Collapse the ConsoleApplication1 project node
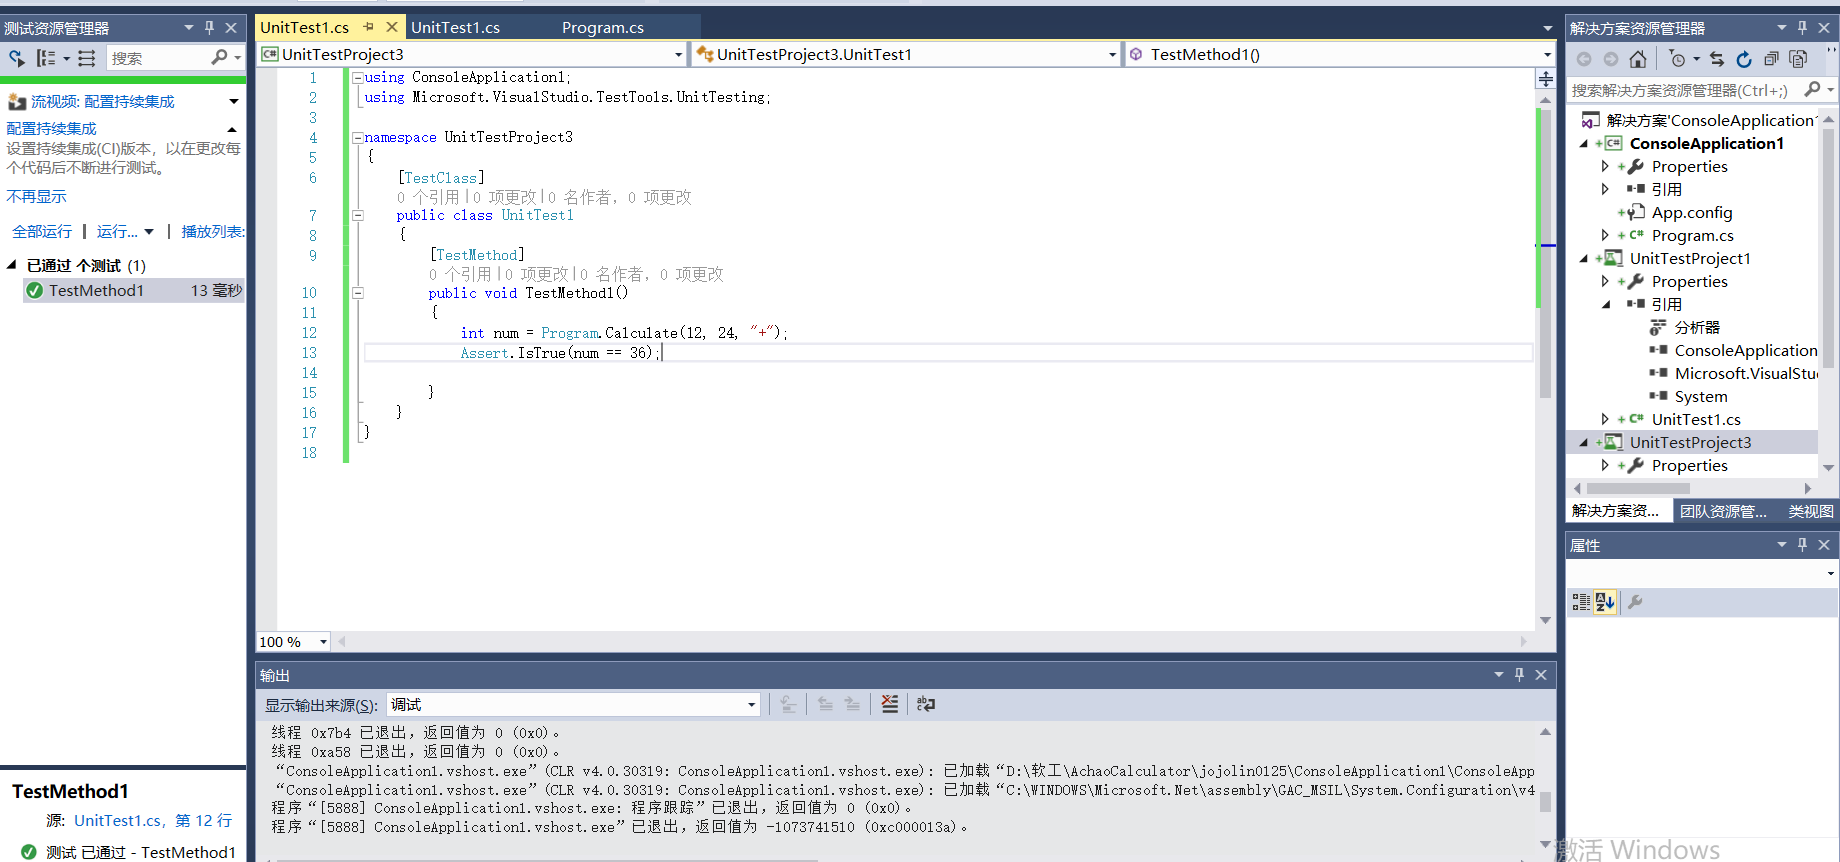Image resolution: width=1840 pixels, height=862 pixels. click(x=1584, y=143)
